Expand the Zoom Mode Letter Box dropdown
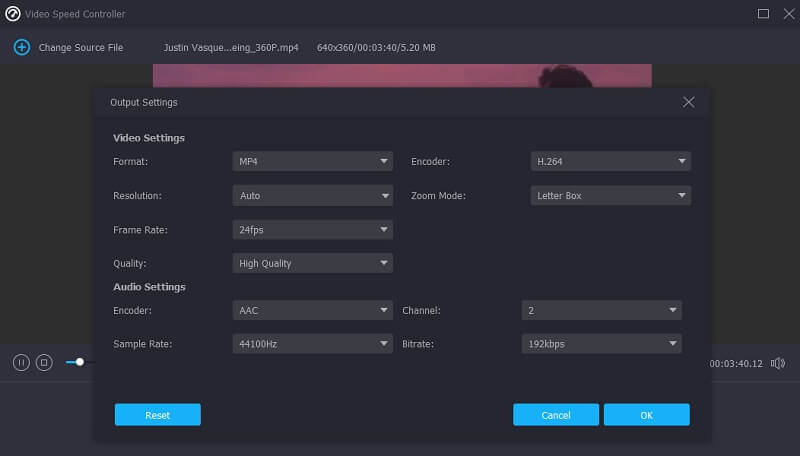 [x=610, y=196]
